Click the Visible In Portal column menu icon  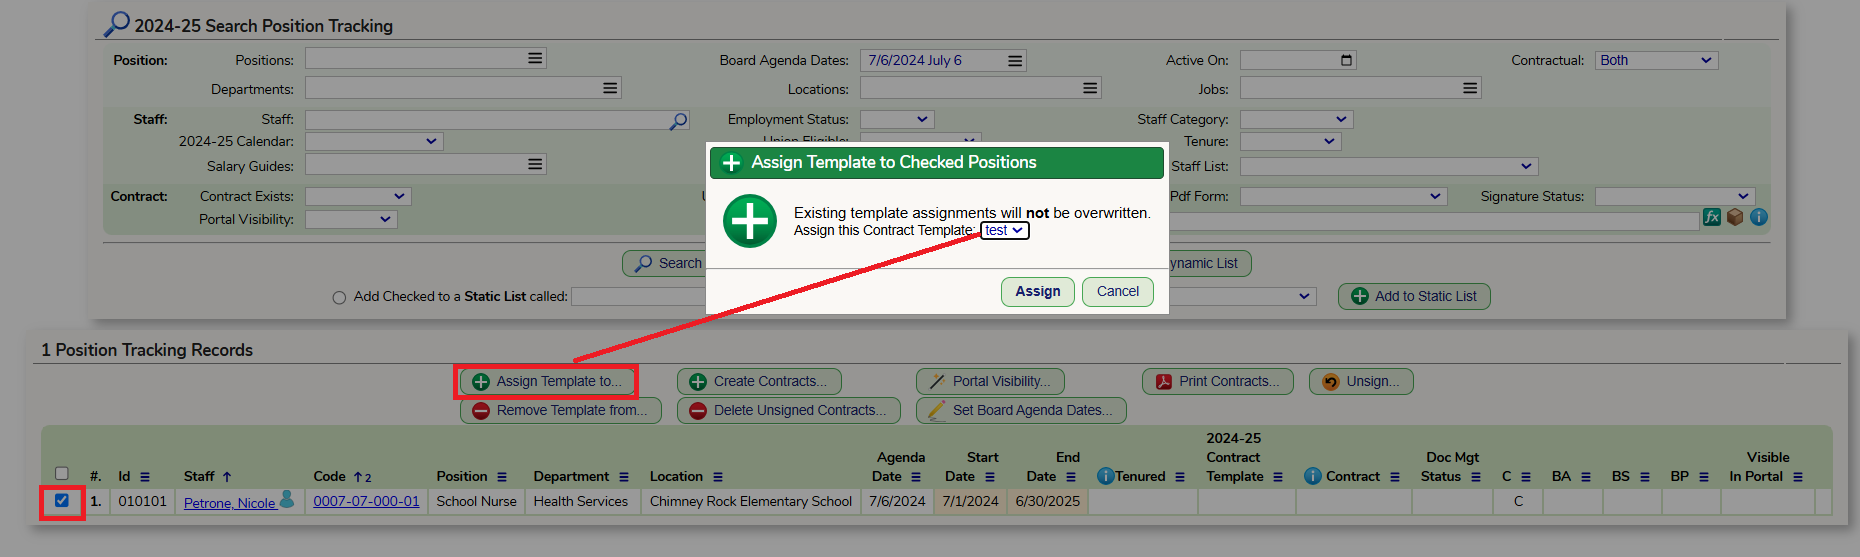1798,477
